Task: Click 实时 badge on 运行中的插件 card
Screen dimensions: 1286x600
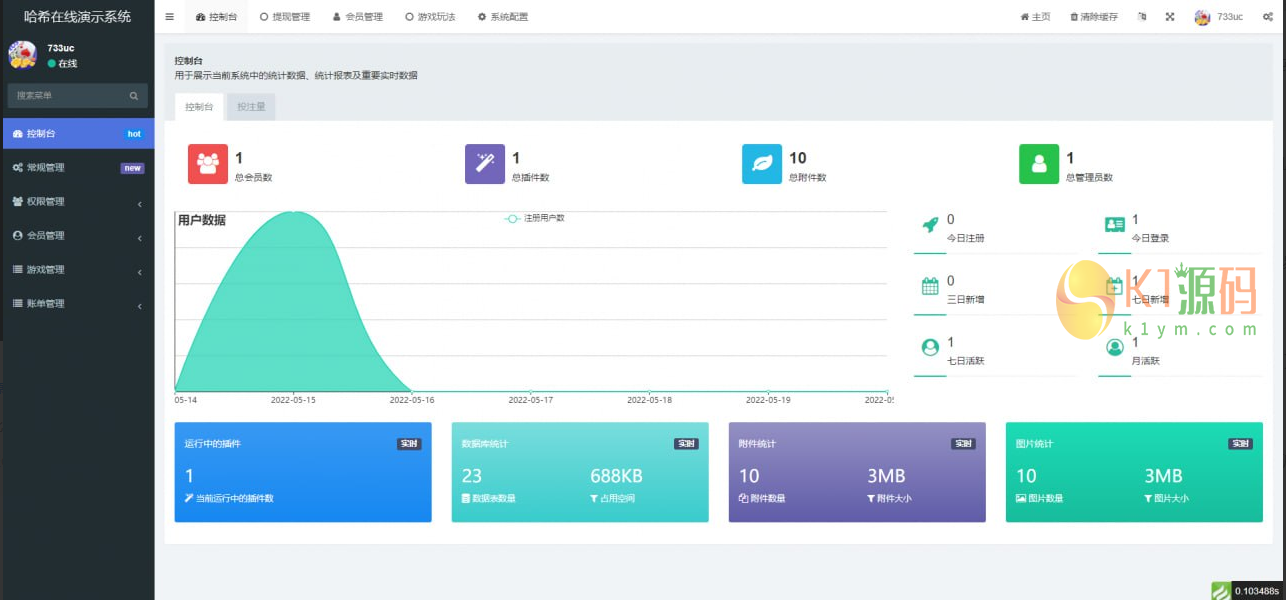Action: pyautogui.click(x=409, y=444)
